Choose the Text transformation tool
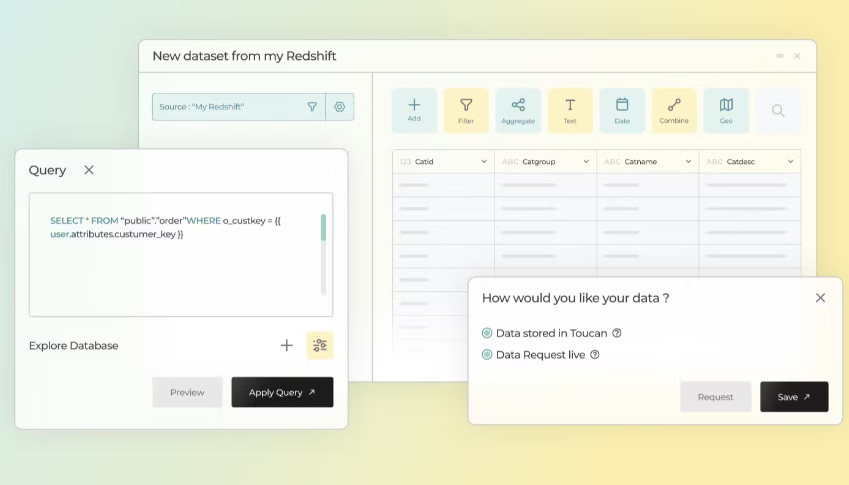The height and width of the screenshot is (485, 849). coord(570,110)
